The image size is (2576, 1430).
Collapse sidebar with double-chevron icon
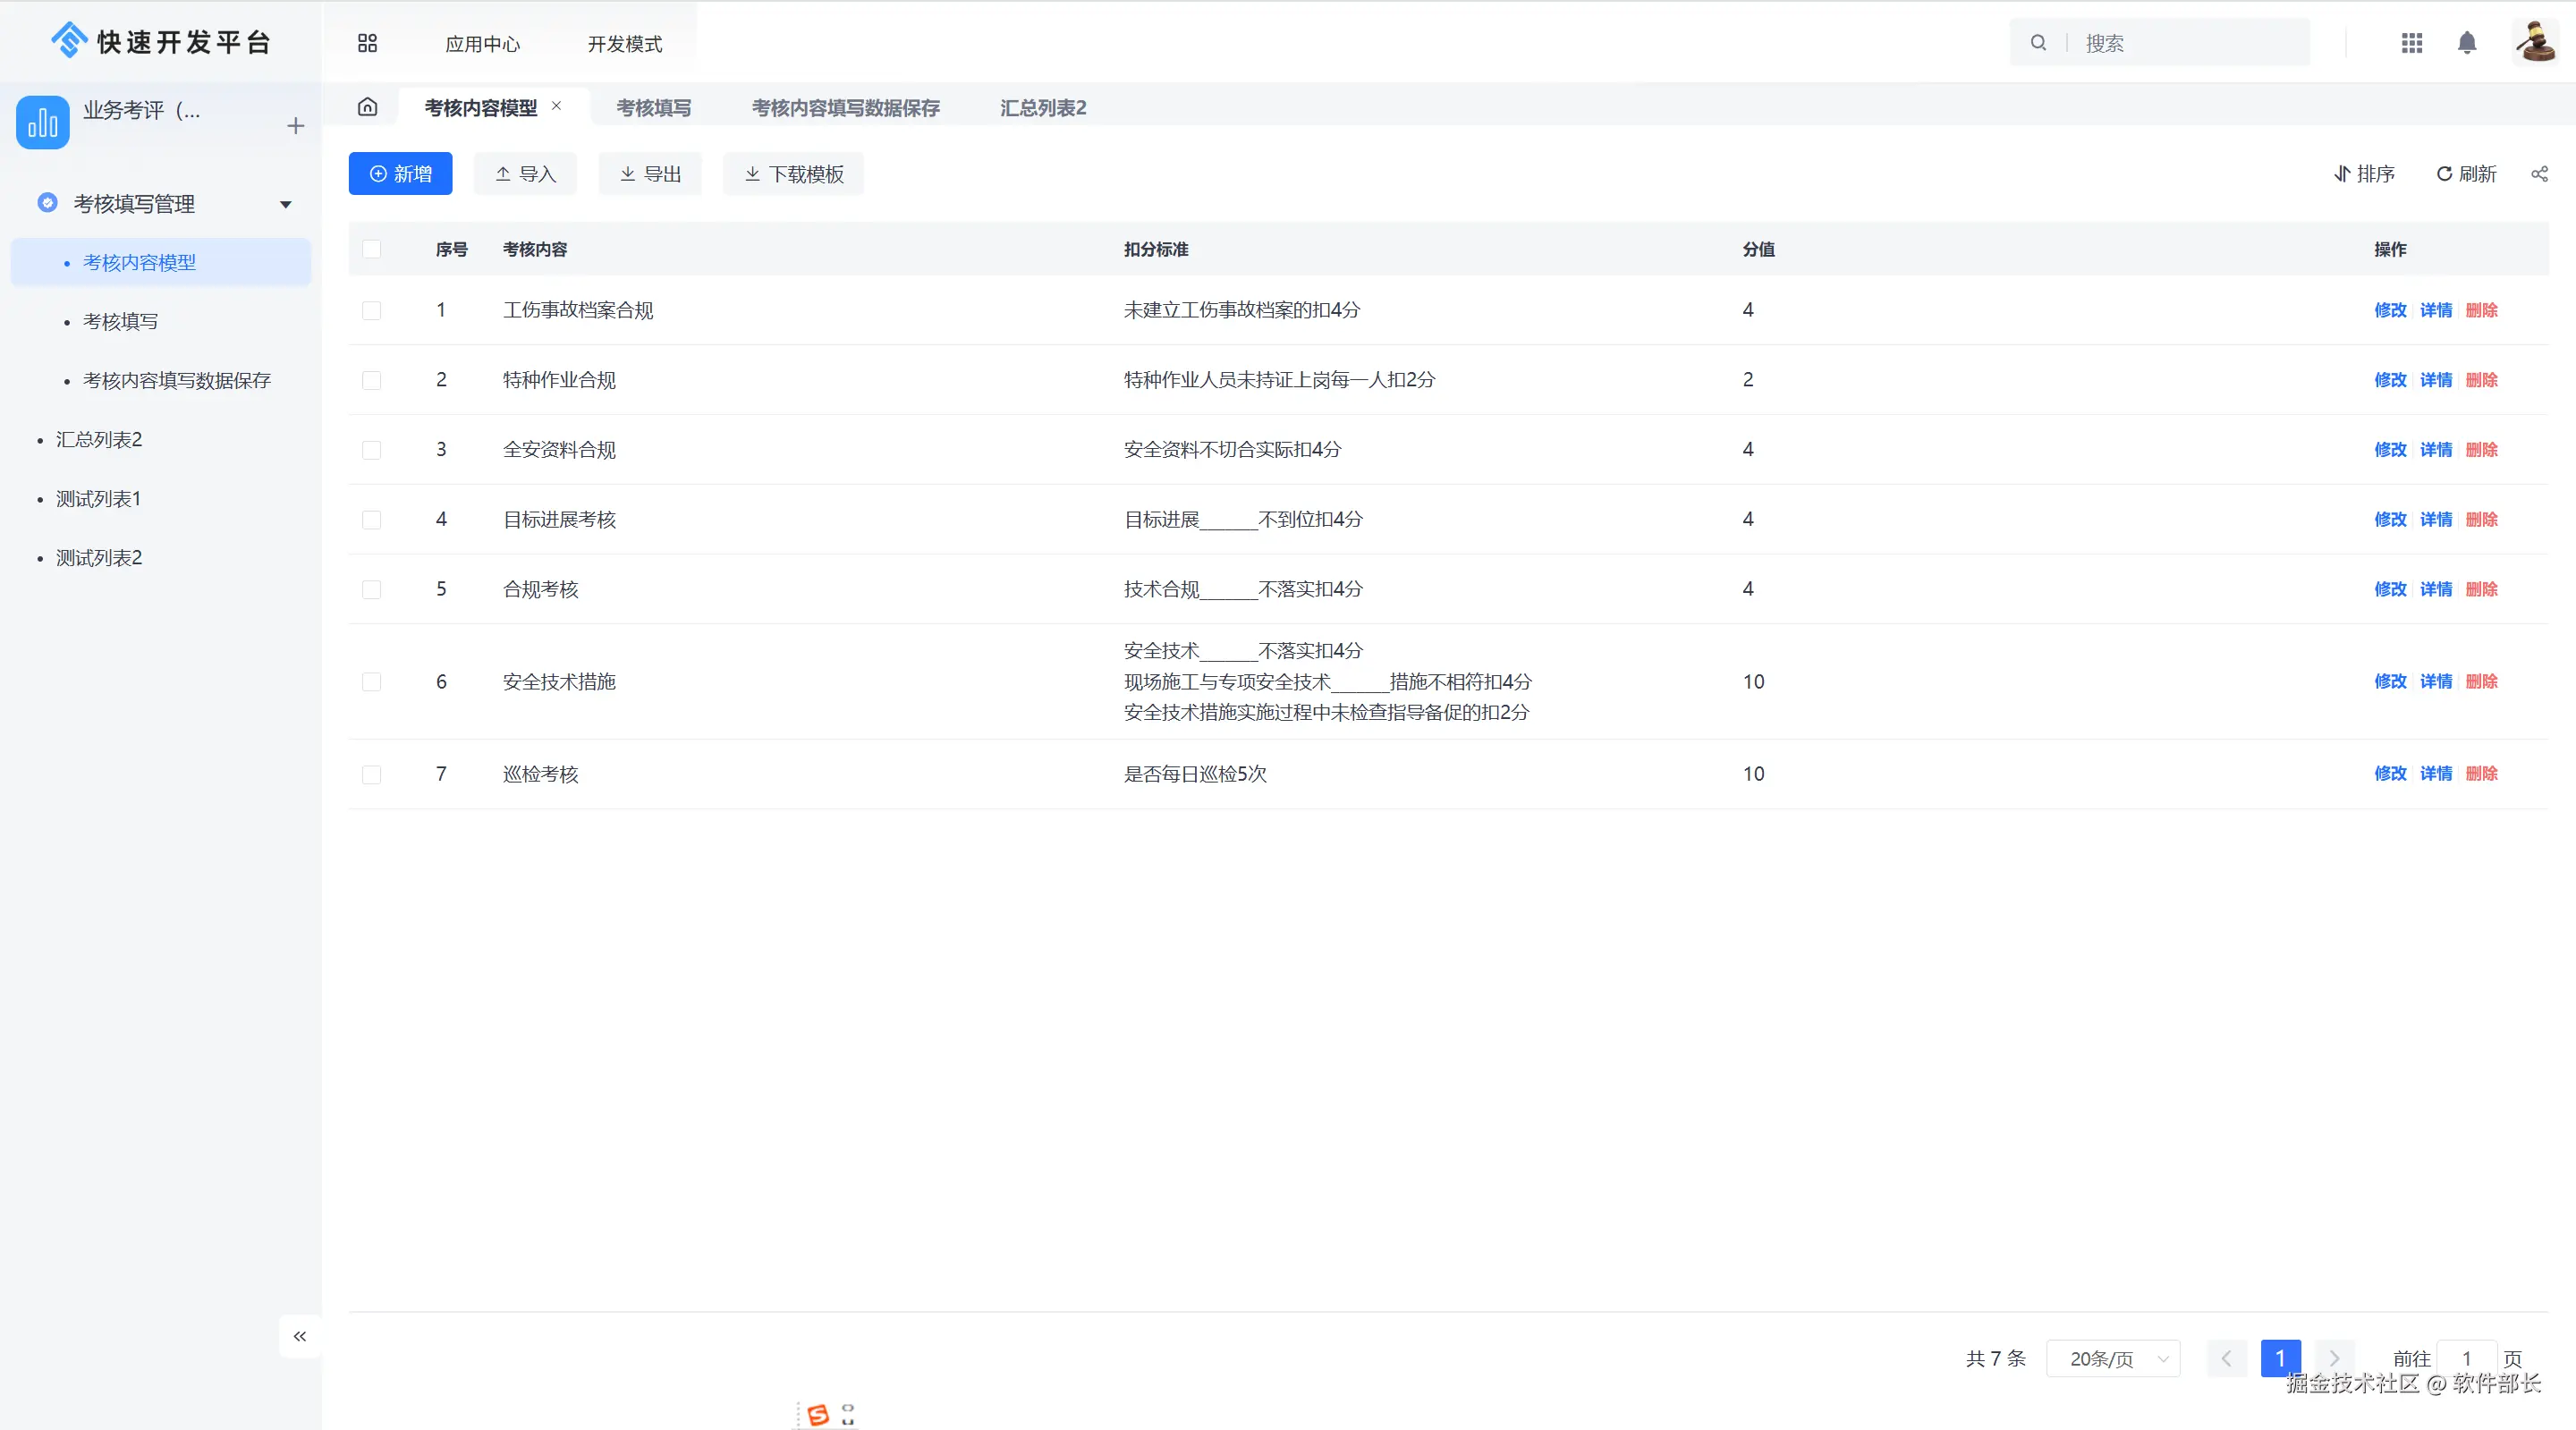(299, 1336)
